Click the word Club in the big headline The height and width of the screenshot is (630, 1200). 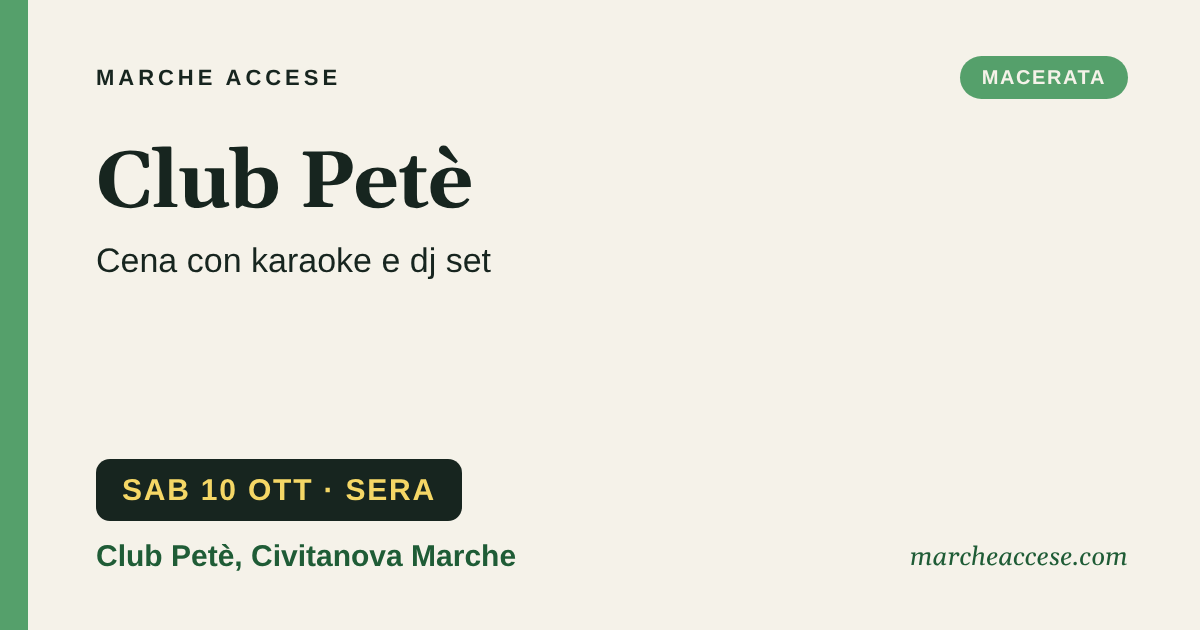[x=188, y=179]
